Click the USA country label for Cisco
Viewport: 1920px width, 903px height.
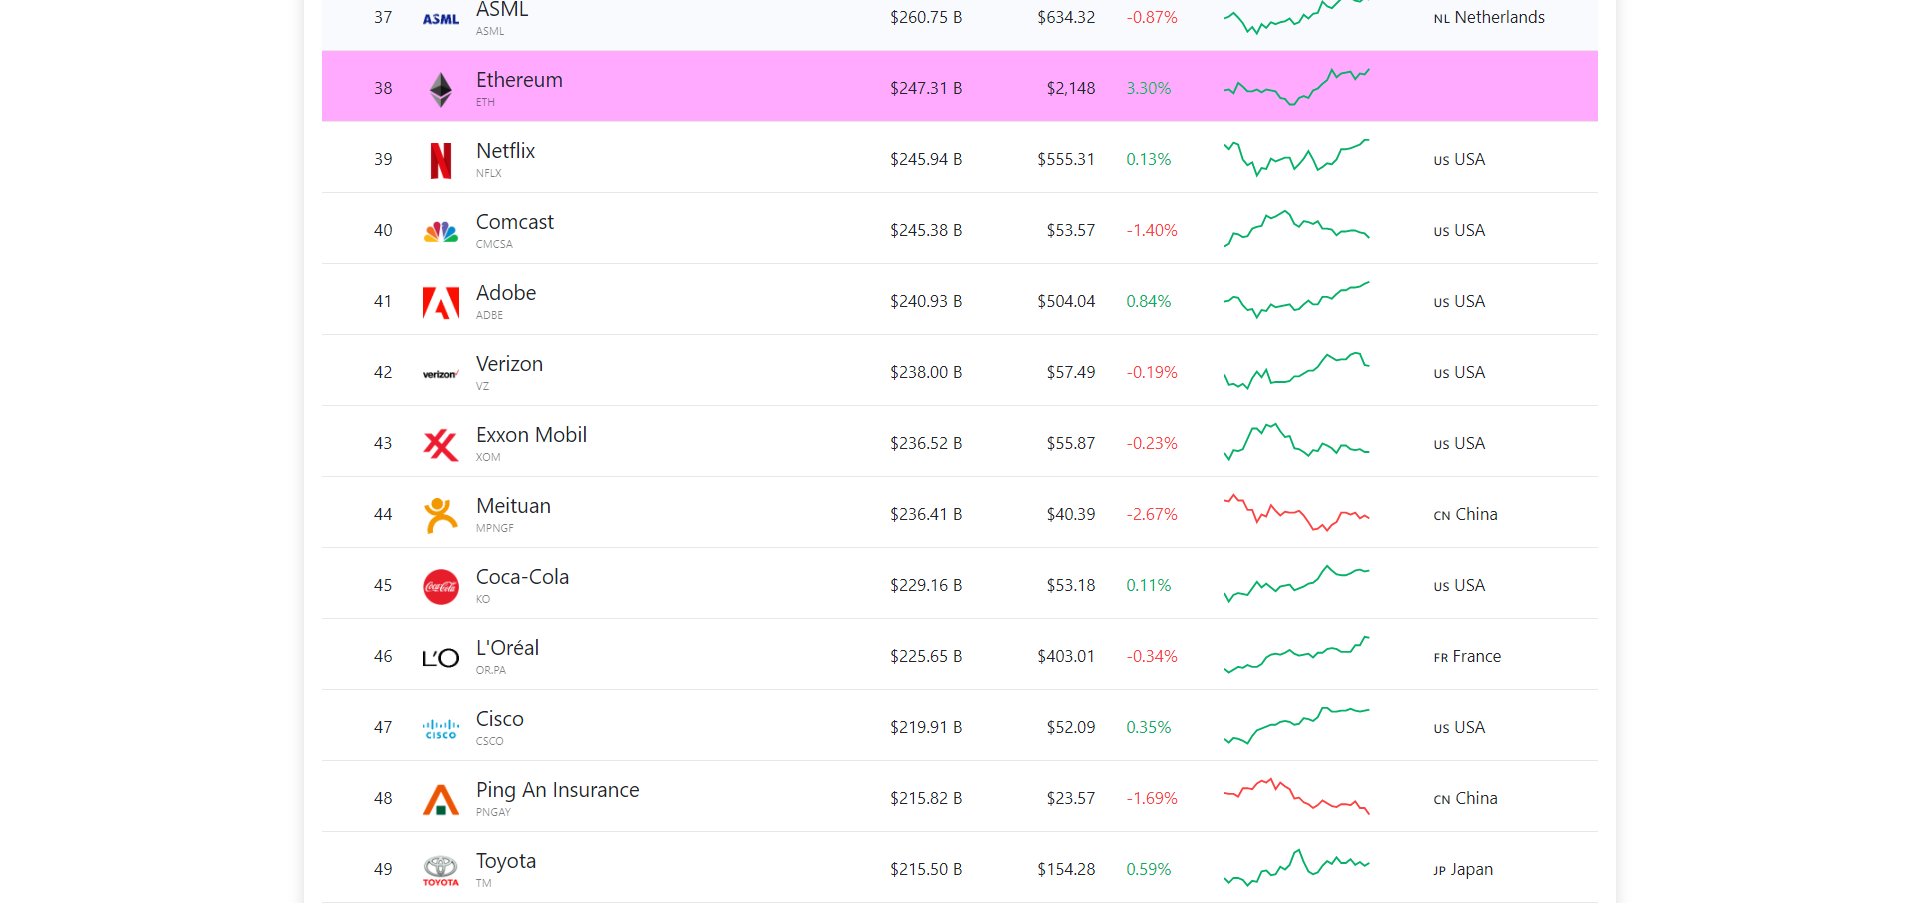pos(1459,727)
